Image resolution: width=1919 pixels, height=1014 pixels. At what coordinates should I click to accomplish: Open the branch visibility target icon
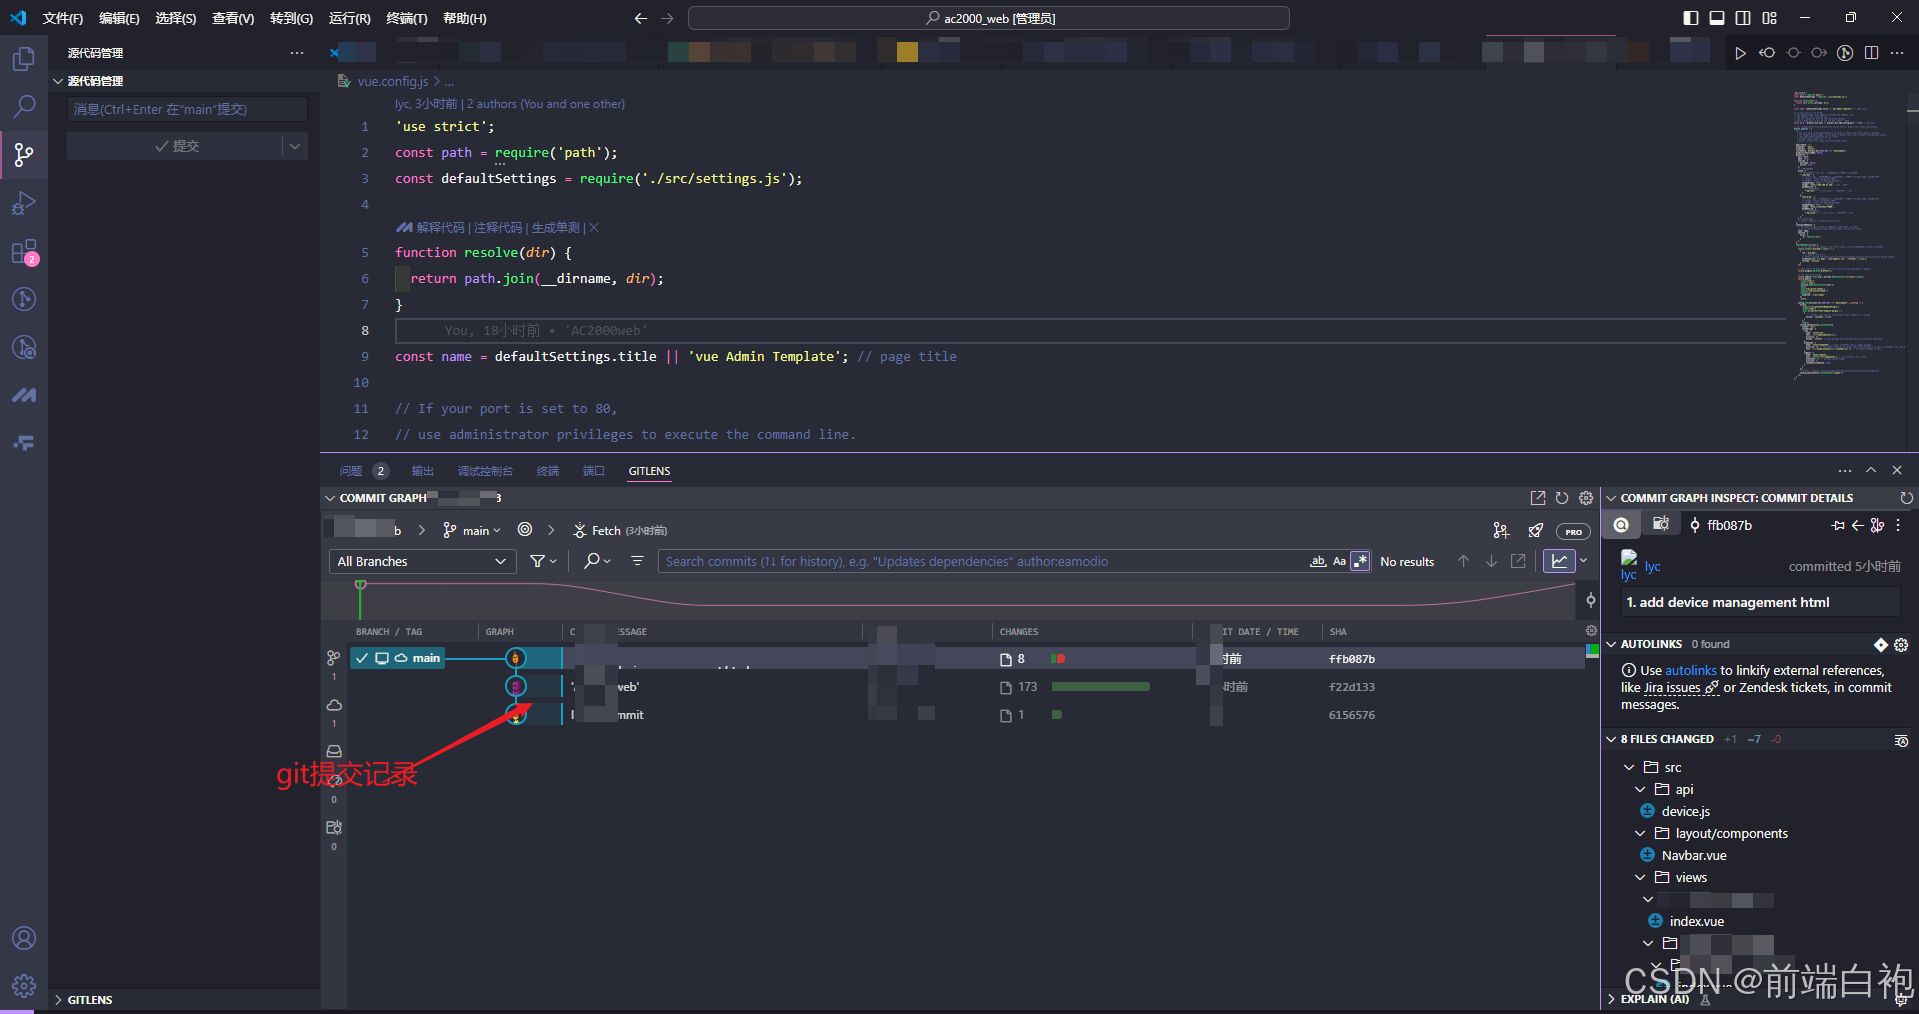(x=525, y=530)
